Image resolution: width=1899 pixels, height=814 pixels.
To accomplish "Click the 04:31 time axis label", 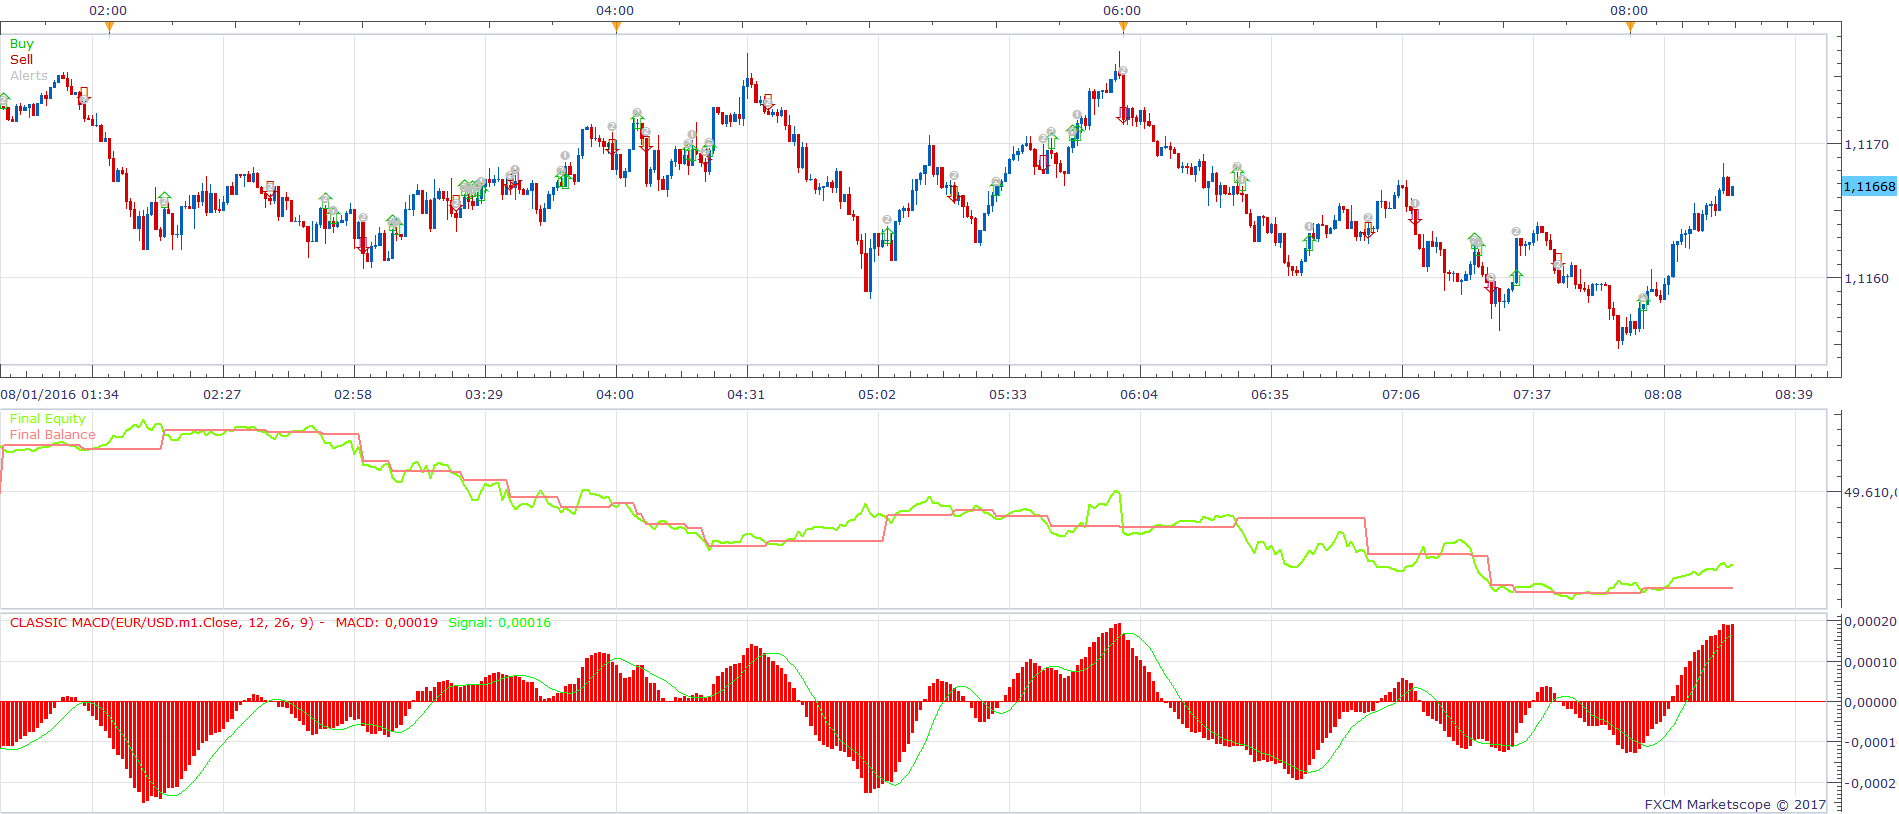I will pos(746,394).
